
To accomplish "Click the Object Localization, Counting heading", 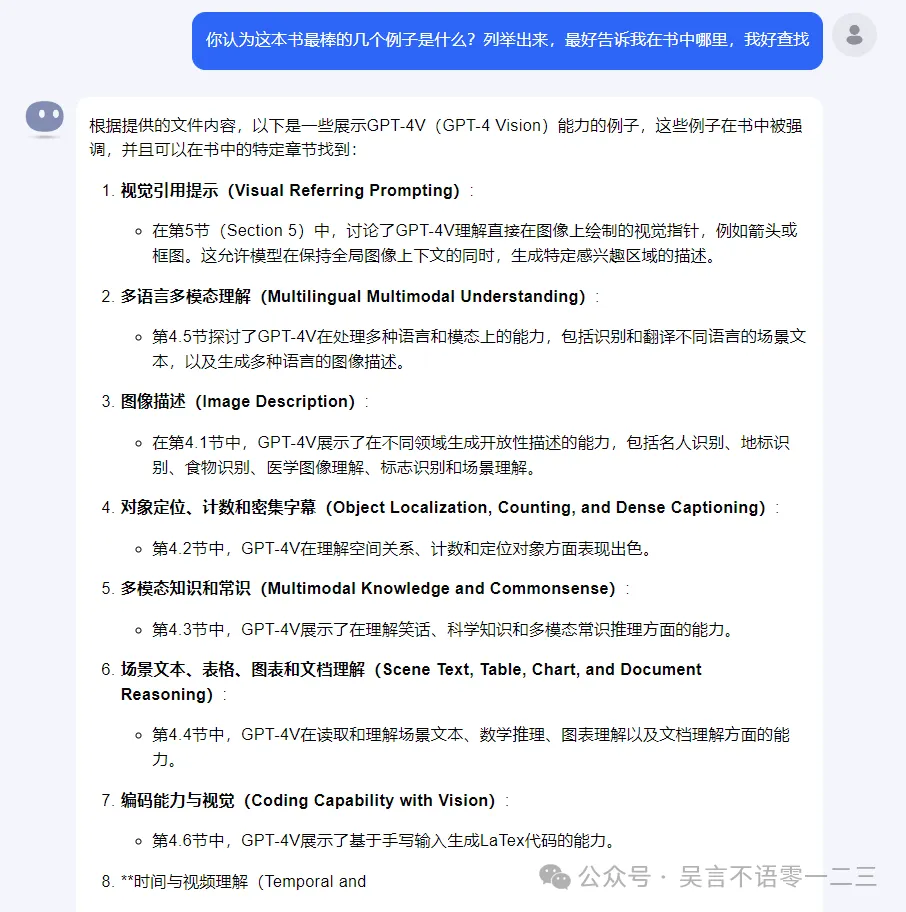I will click(443, 507).
